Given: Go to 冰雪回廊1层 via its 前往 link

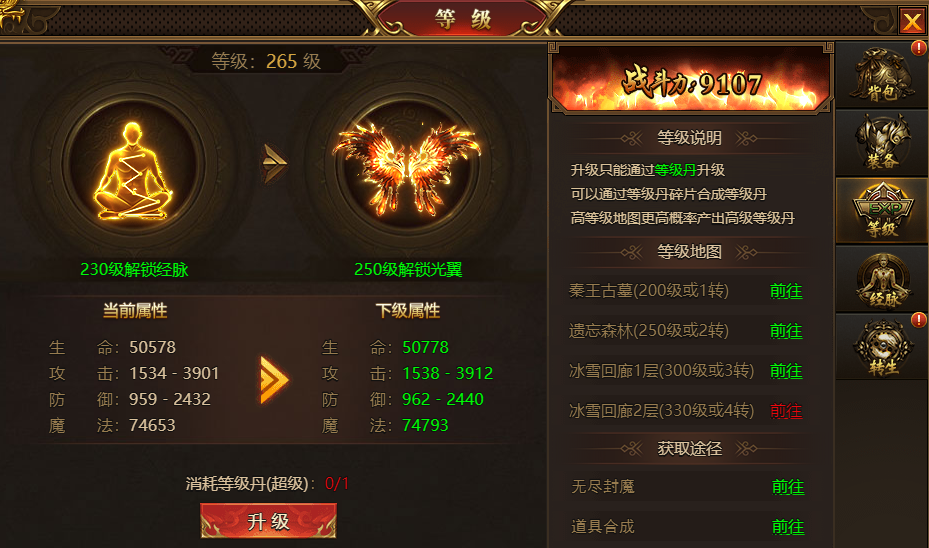Looking at the screenshot, I should pyautogui.click(x=786, y=371).
